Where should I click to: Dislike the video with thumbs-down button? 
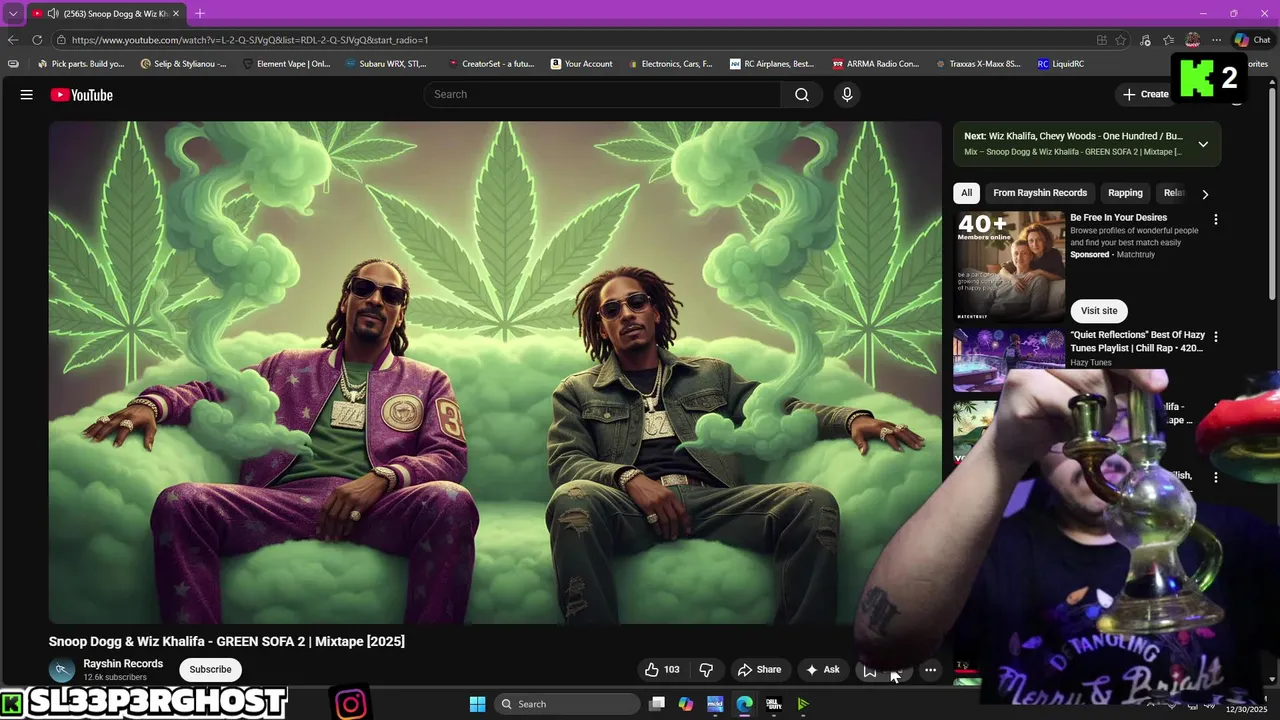pos(706,669)
